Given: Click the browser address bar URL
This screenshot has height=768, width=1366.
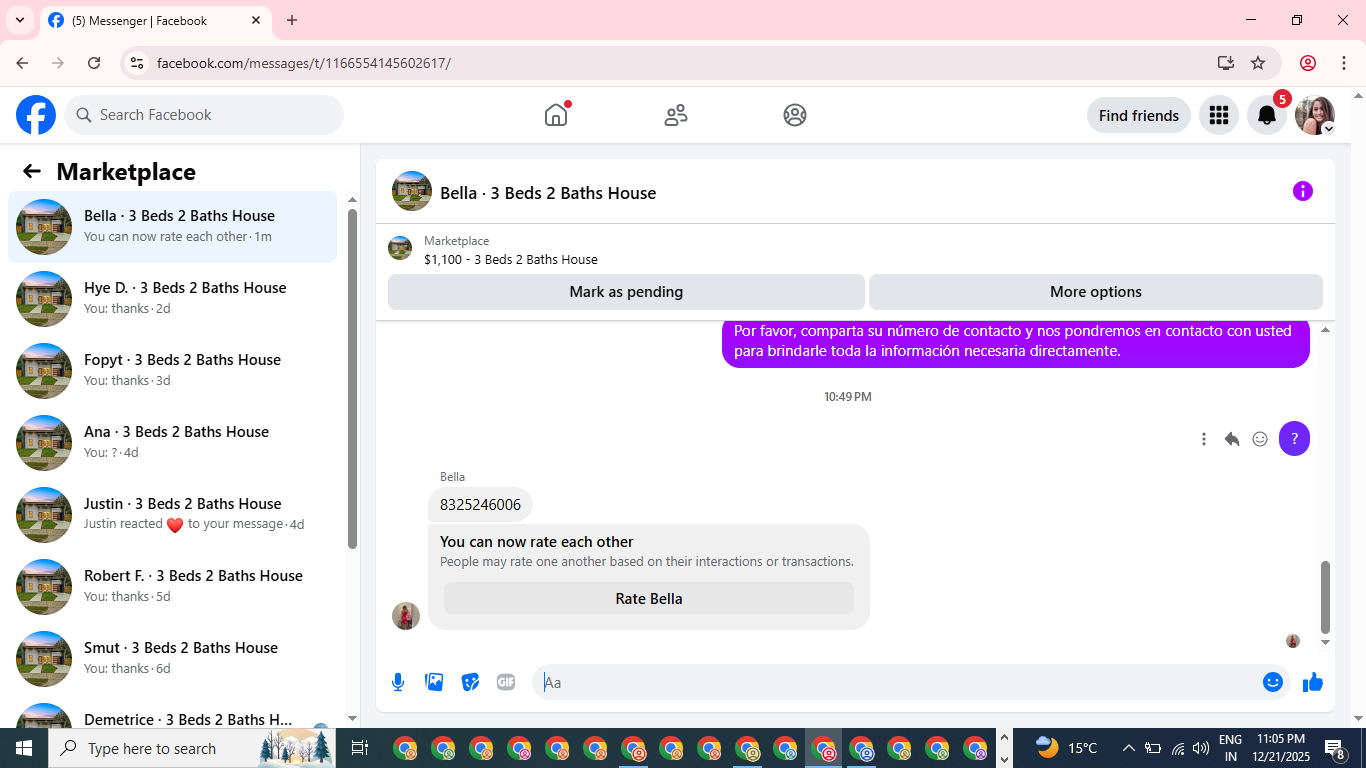Looking at the screenshot, I should (304, 63).
